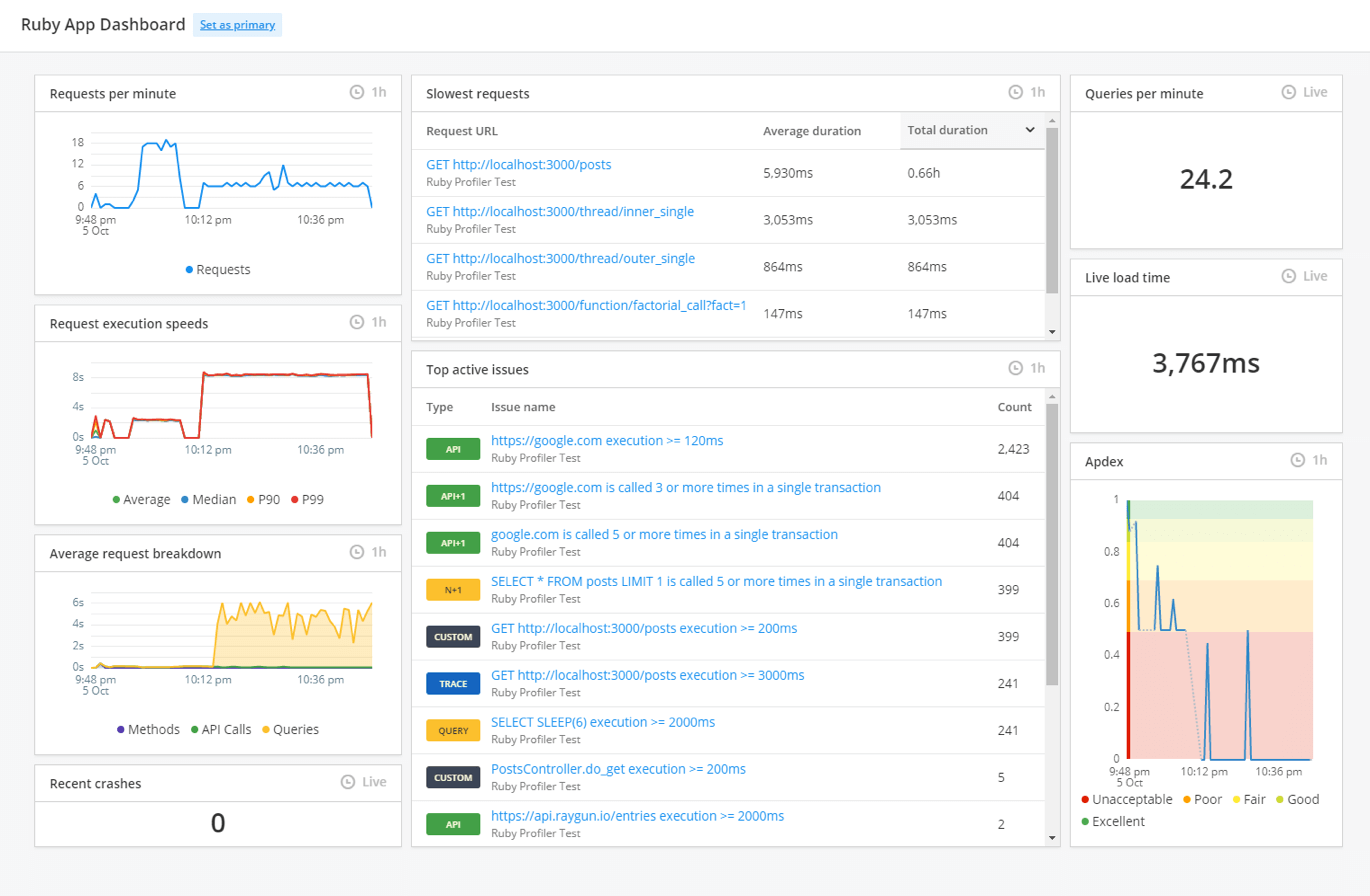This screenshot has width=1370, height=896.
Task: Click clock icon on Average request breakdown tile
Action: (357, 553)
